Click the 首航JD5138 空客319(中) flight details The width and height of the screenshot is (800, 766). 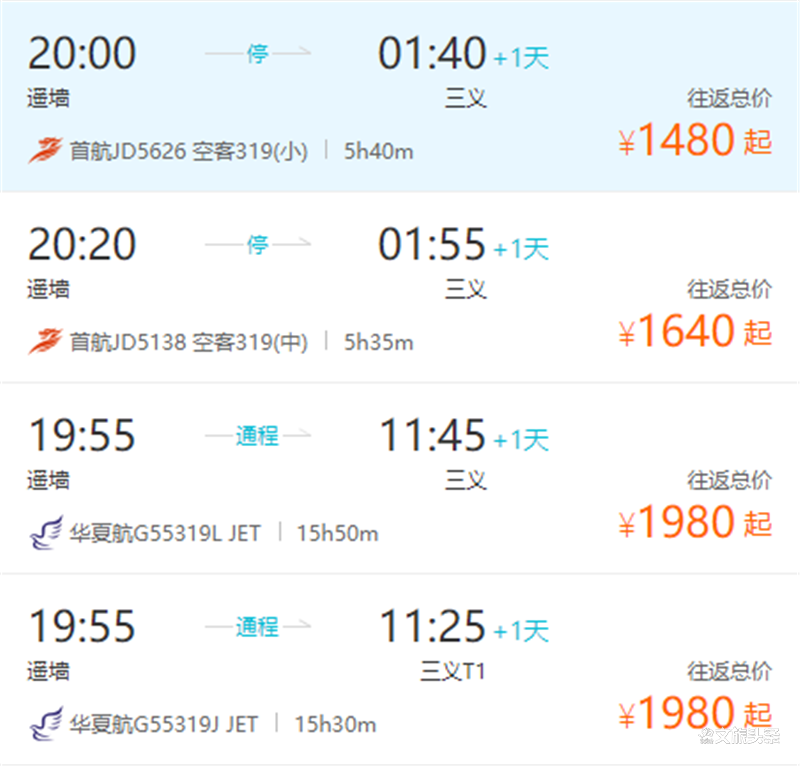(x=188, y=342)
